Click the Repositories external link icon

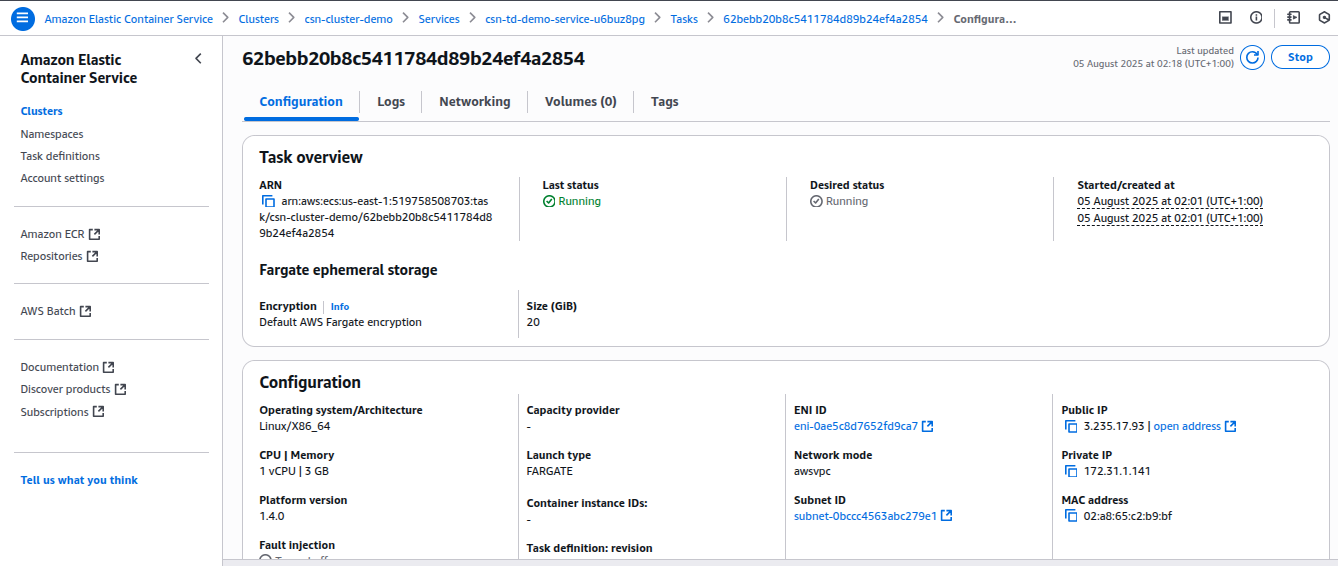click(92, 256)
